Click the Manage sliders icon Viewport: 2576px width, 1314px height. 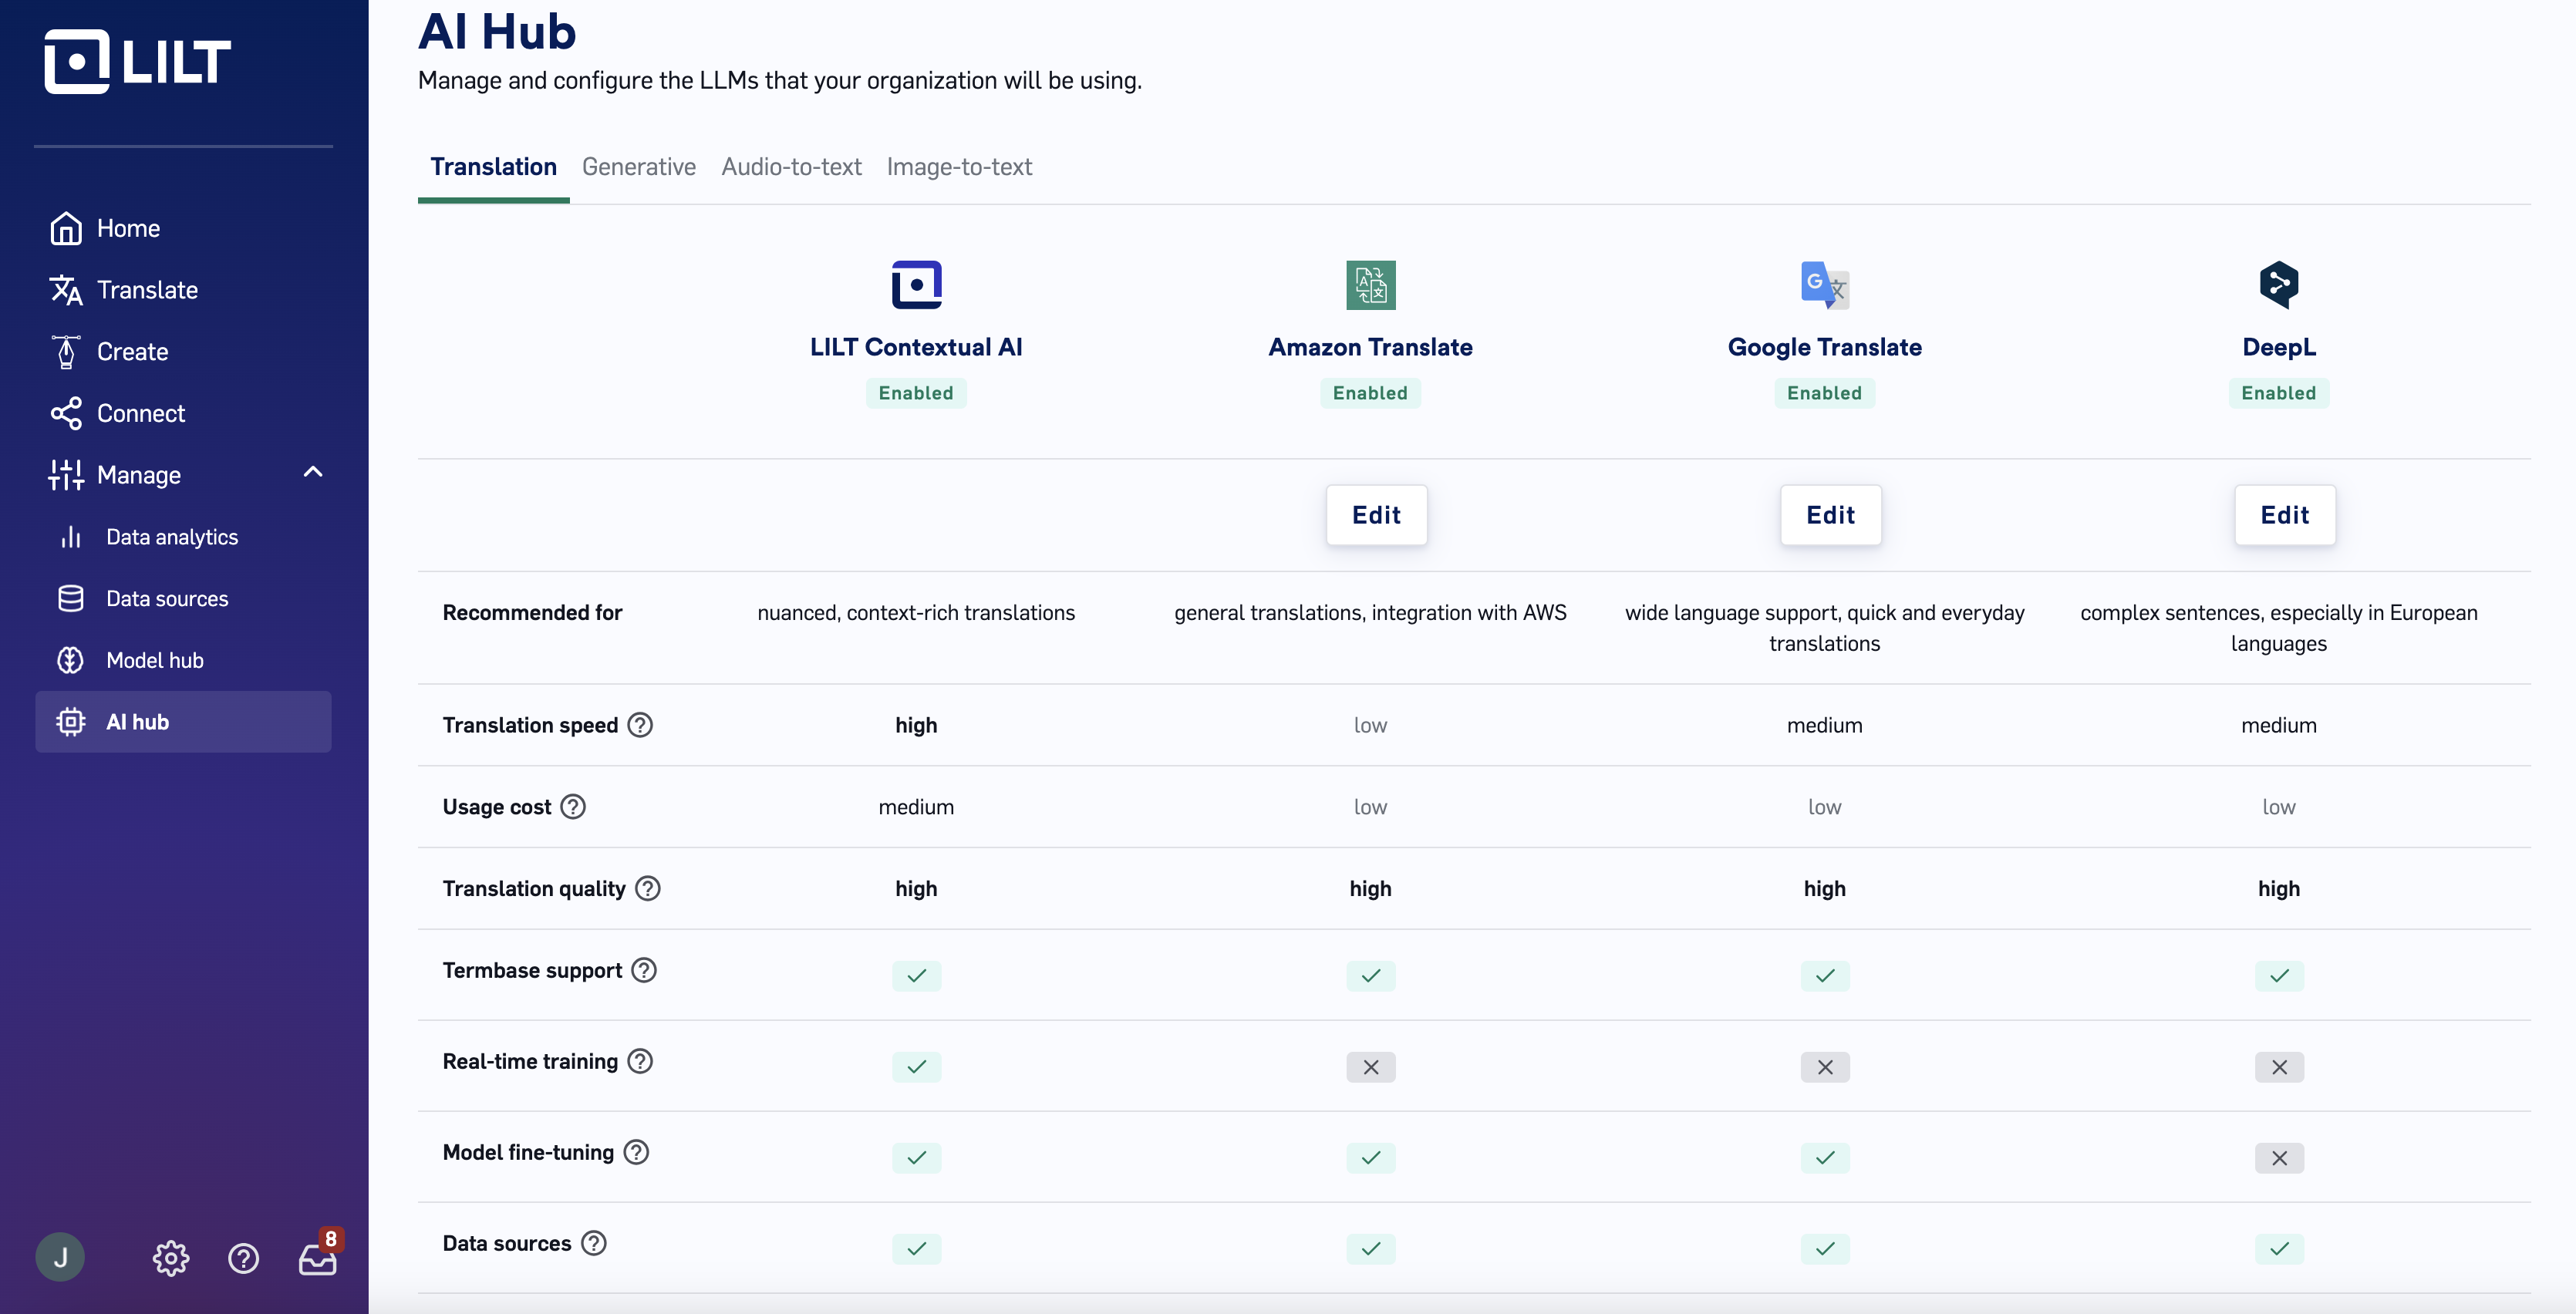(x=66, y=475)
